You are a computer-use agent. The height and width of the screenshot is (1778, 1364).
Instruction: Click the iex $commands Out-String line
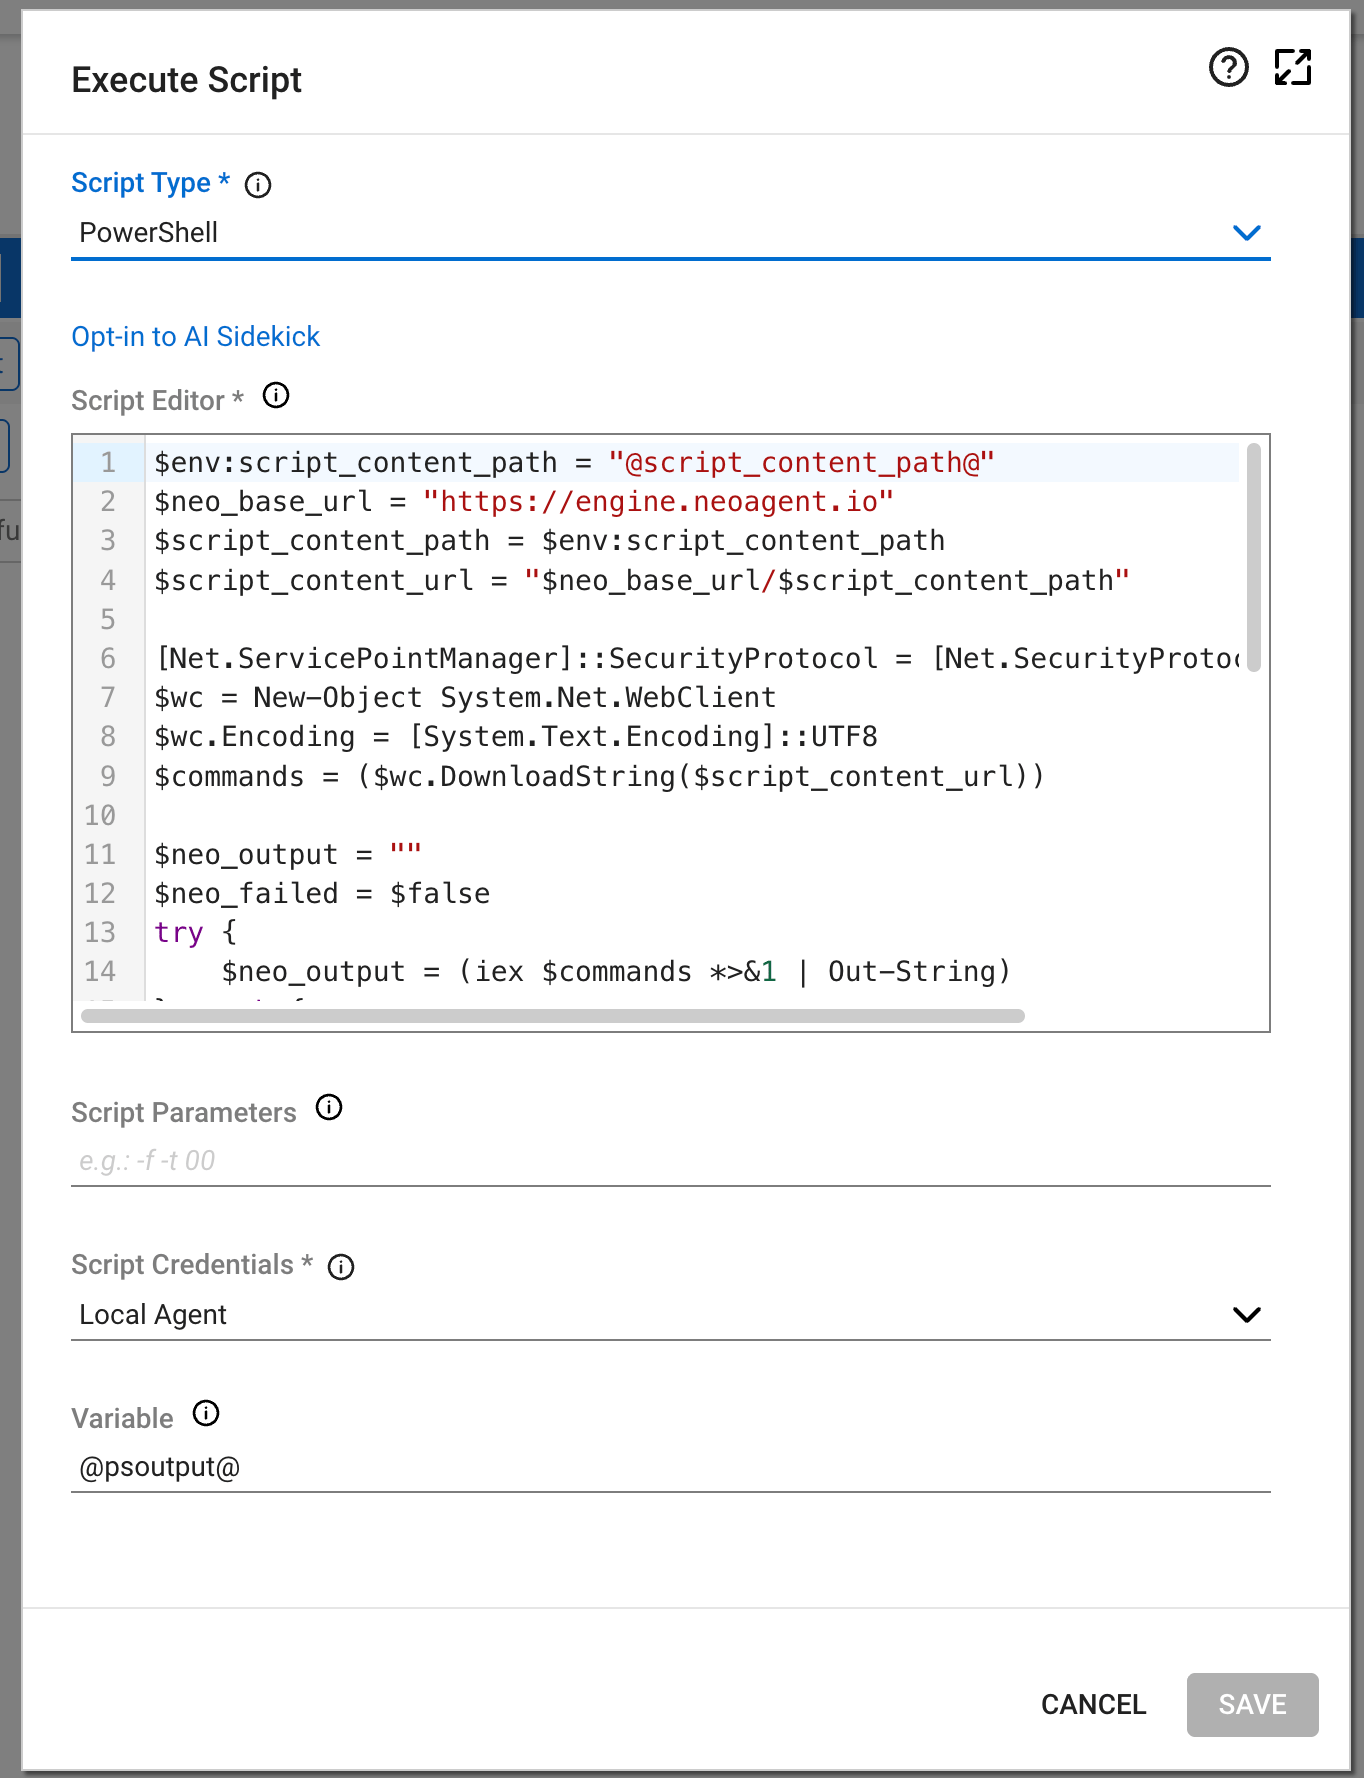coord(616,972)
